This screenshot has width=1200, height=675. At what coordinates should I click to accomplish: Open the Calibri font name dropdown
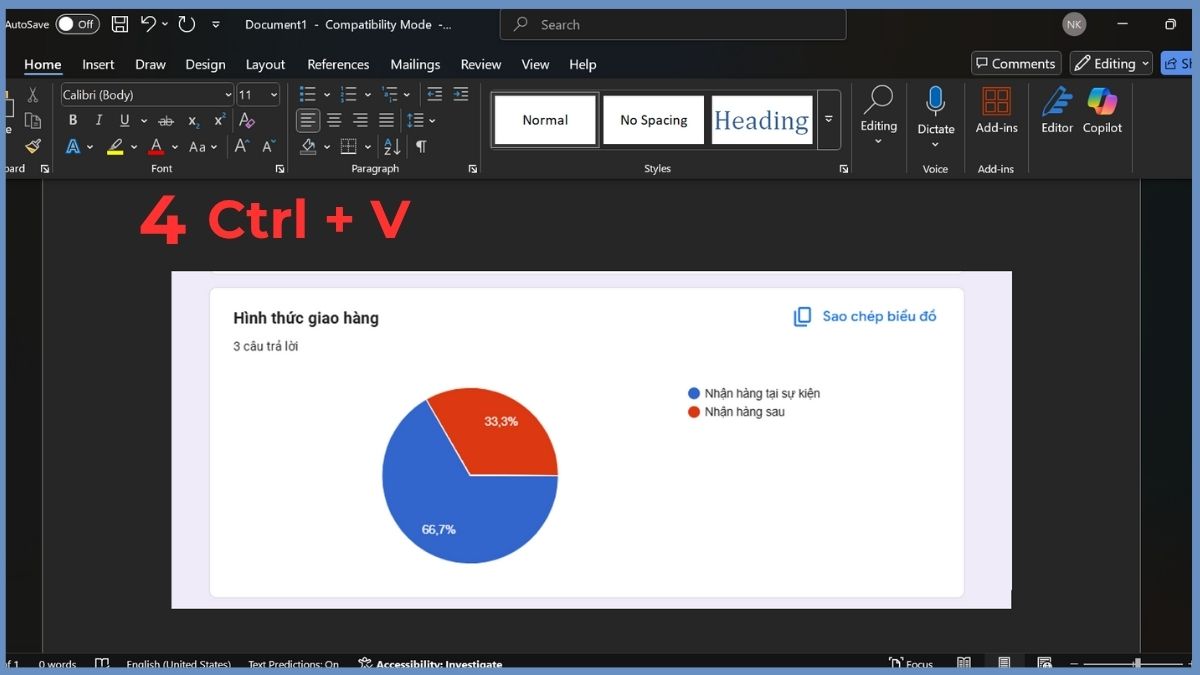229,94
